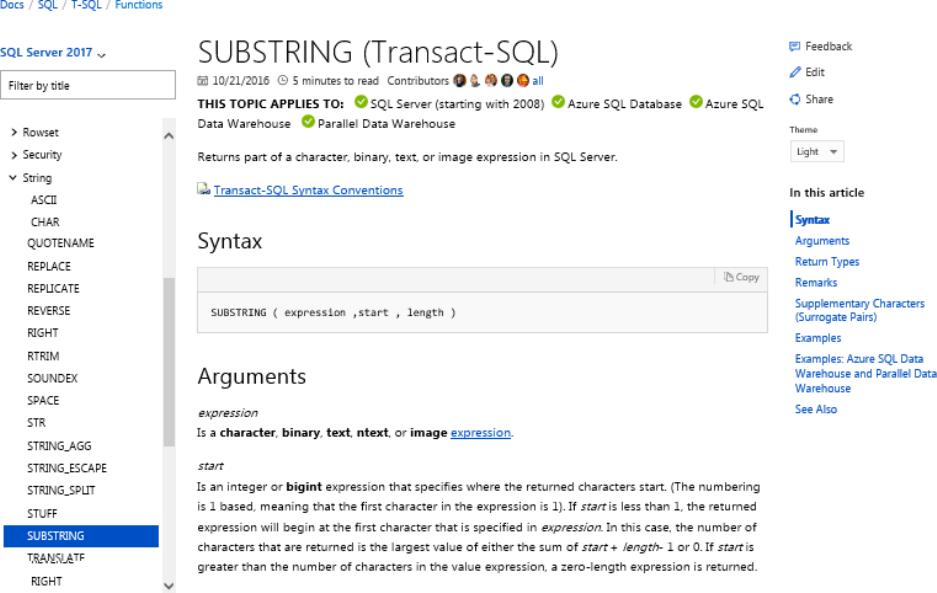Jump to Return Types section
Image resolution: width=937 pixels, height=593 pixels.
click(827, 262)
